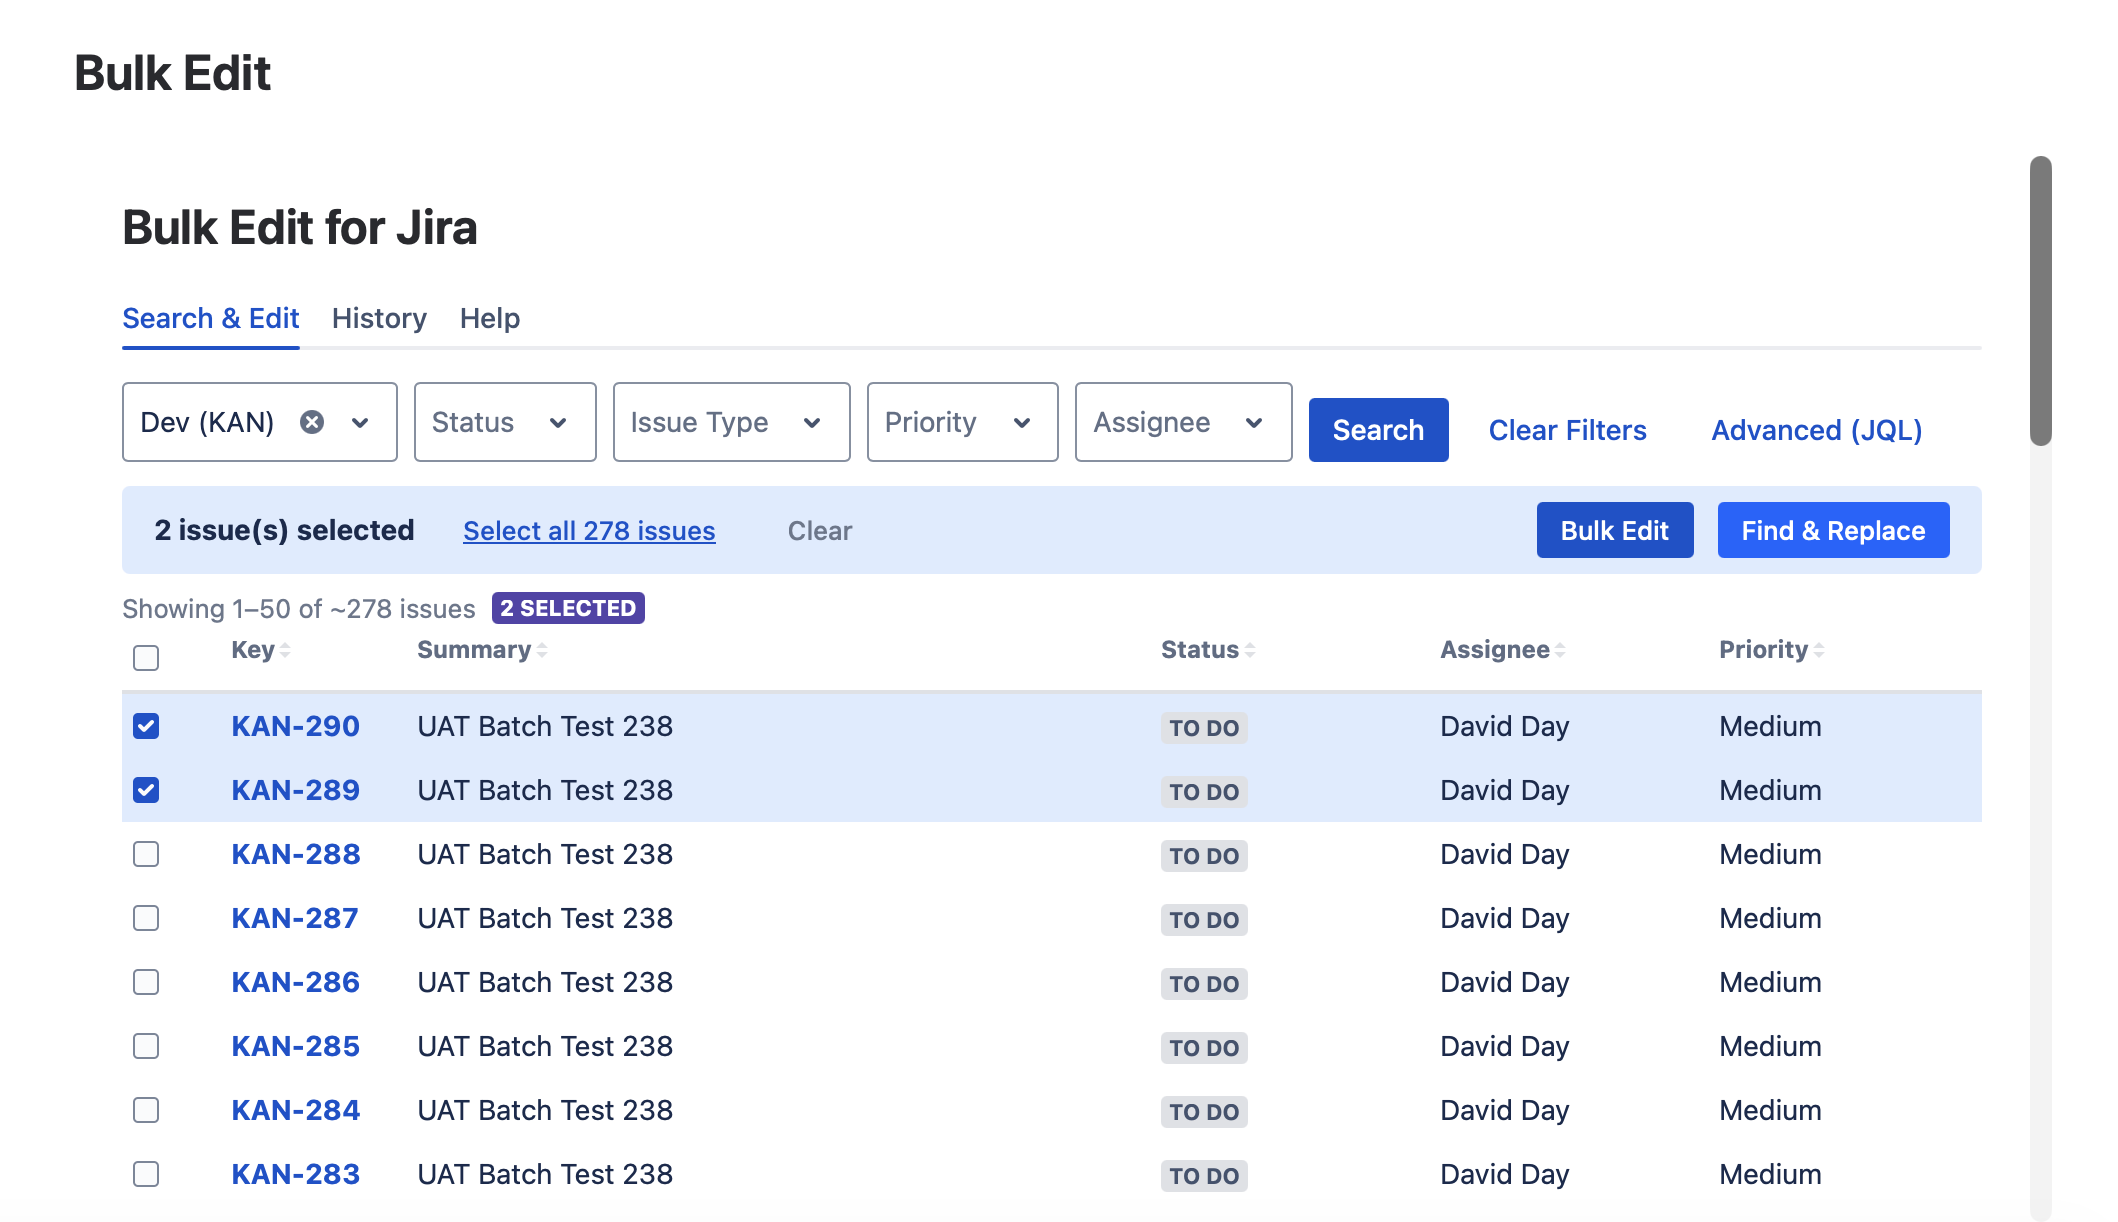Open issue KAN-283 link
The height and width of the screenshot is (1222, 2118).
point(295,1174)
